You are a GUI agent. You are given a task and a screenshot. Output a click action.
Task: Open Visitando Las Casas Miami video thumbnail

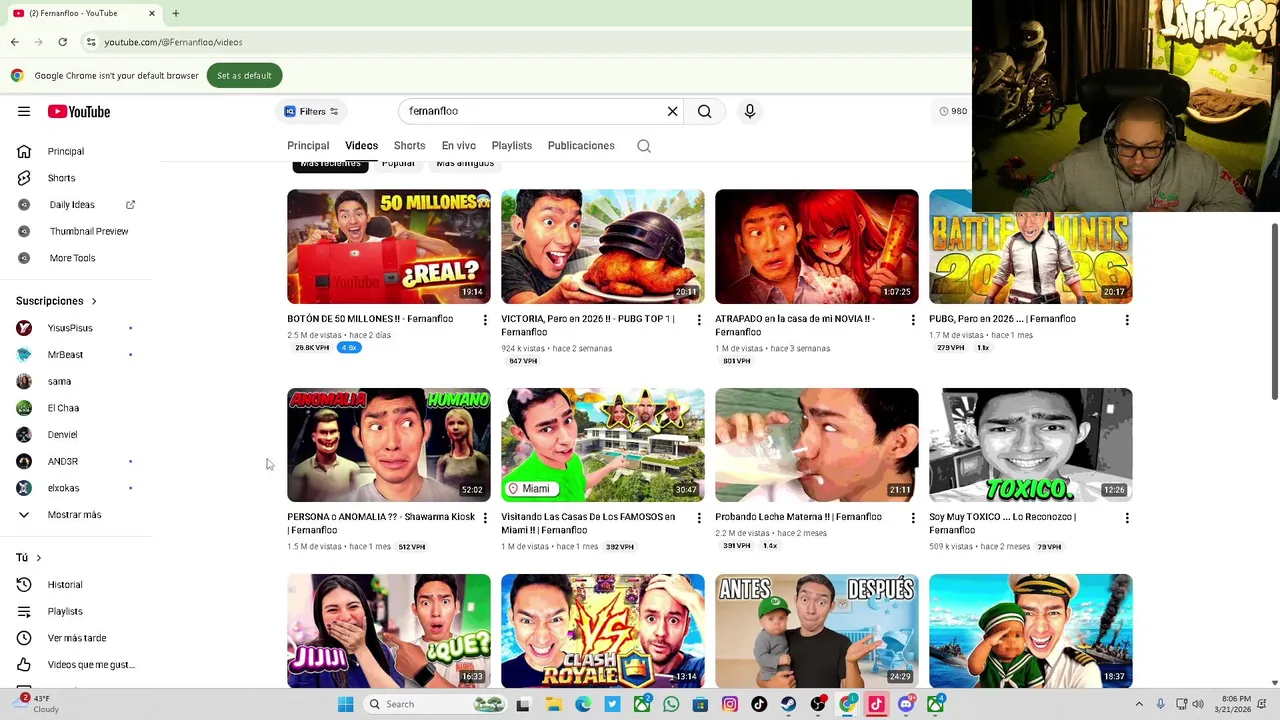coord(603,445)
